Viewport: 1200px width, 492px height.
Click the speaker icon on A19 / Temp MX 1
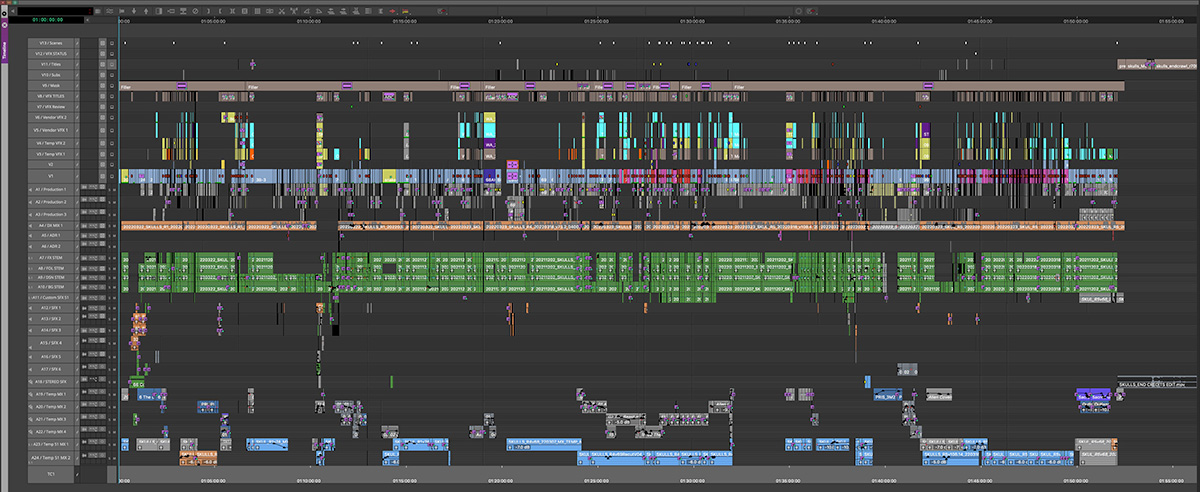(x=30, y=396)
